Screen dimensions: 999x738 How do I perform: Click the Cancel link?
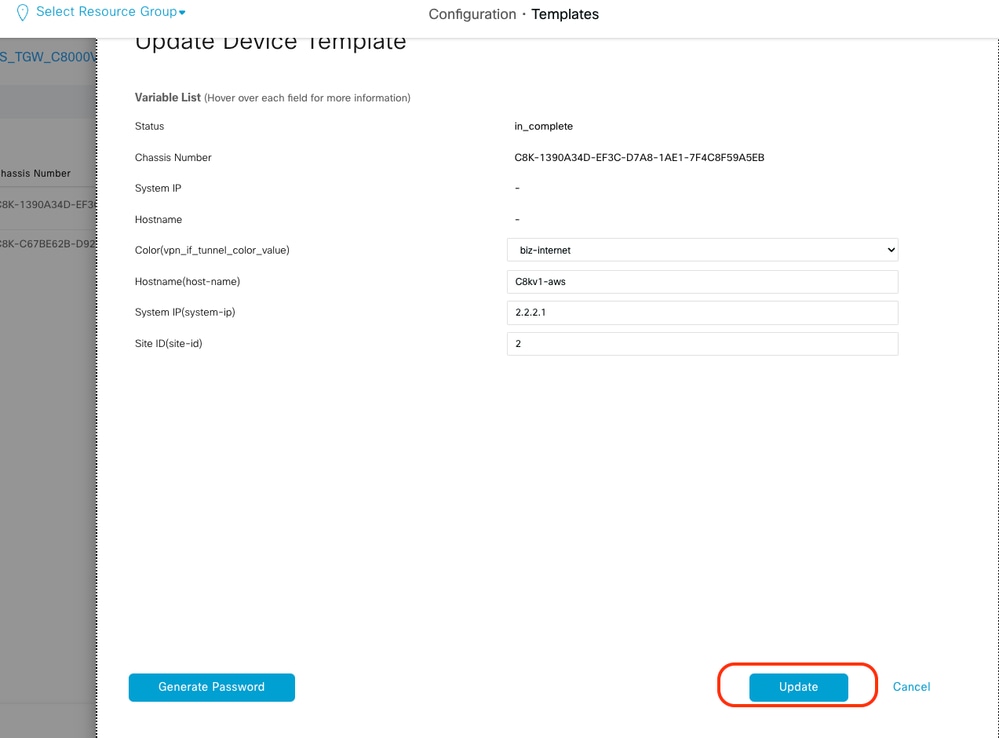[x=911, y=686]
